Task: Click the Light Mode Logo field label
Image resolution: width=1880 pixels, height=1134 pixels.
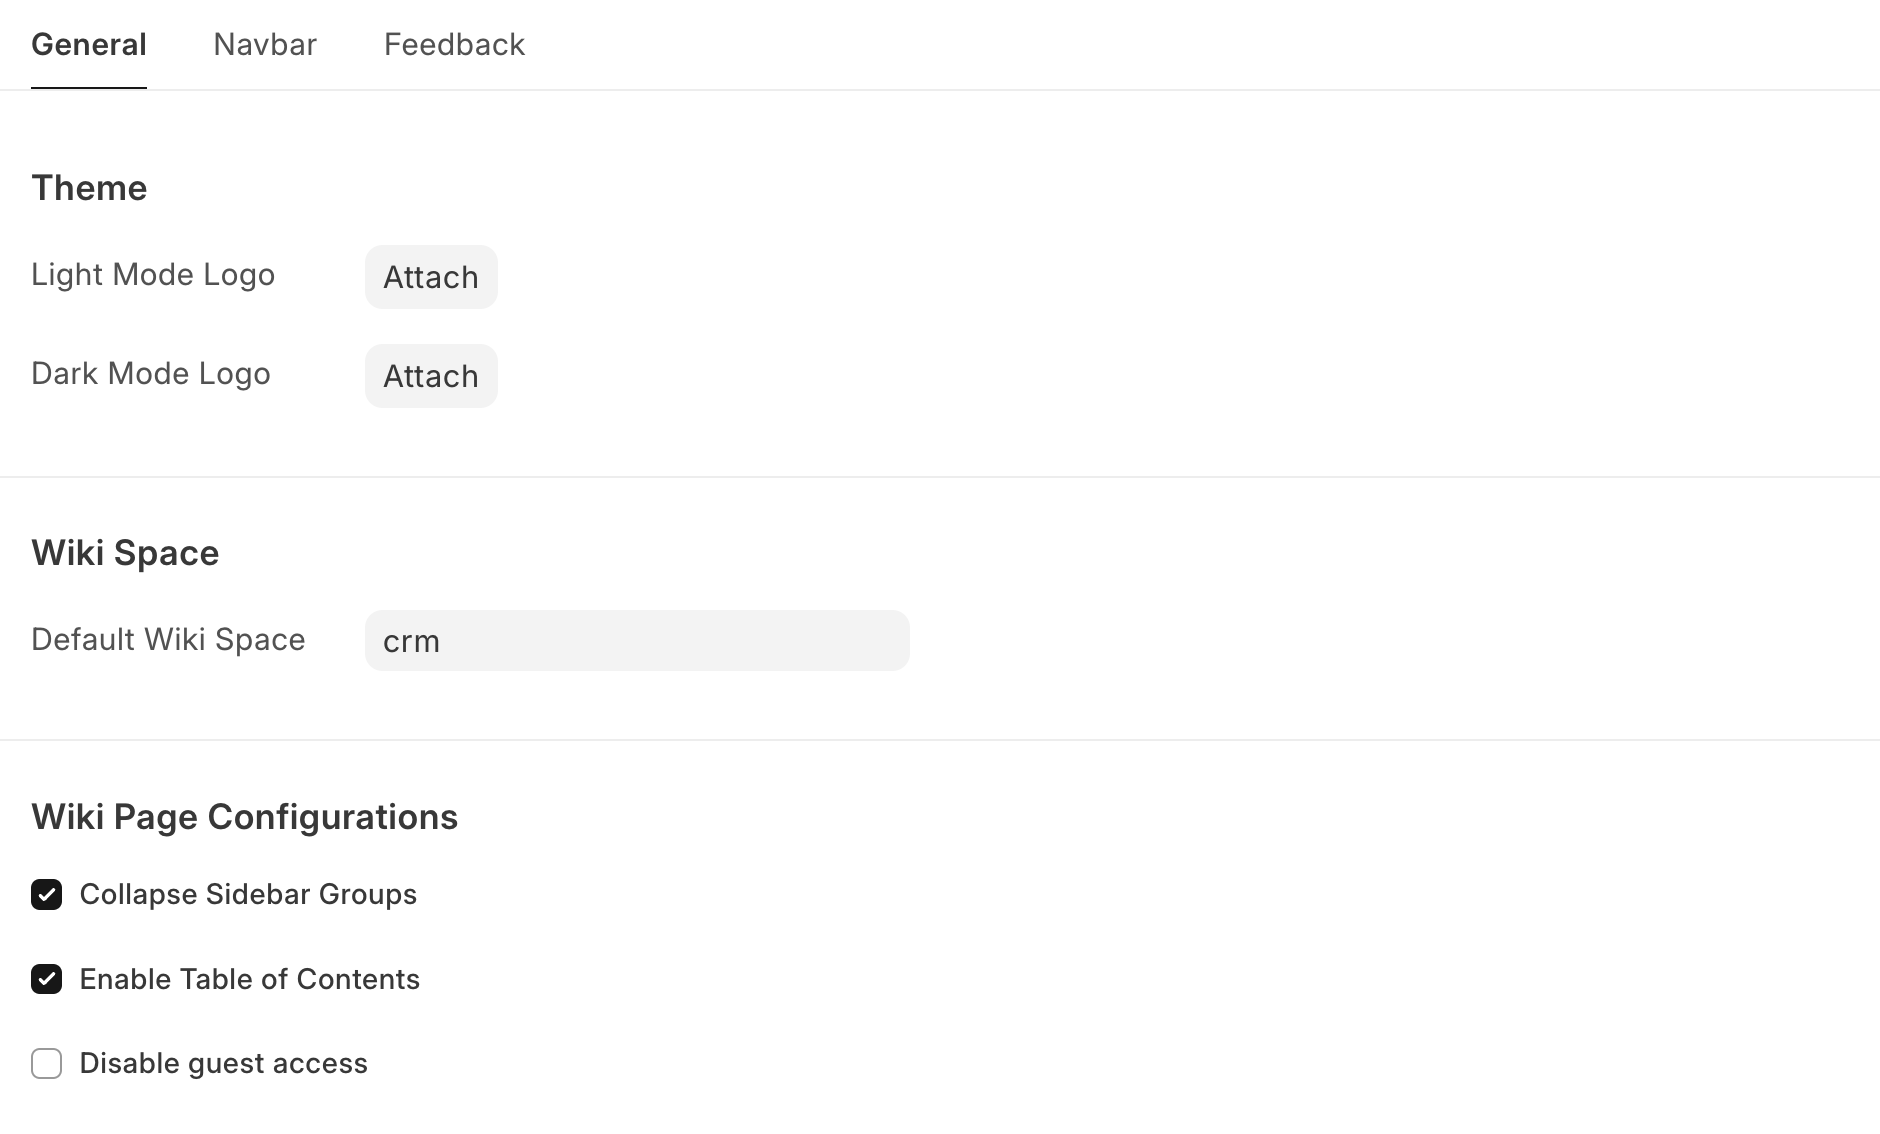Action: click(153, 275)
